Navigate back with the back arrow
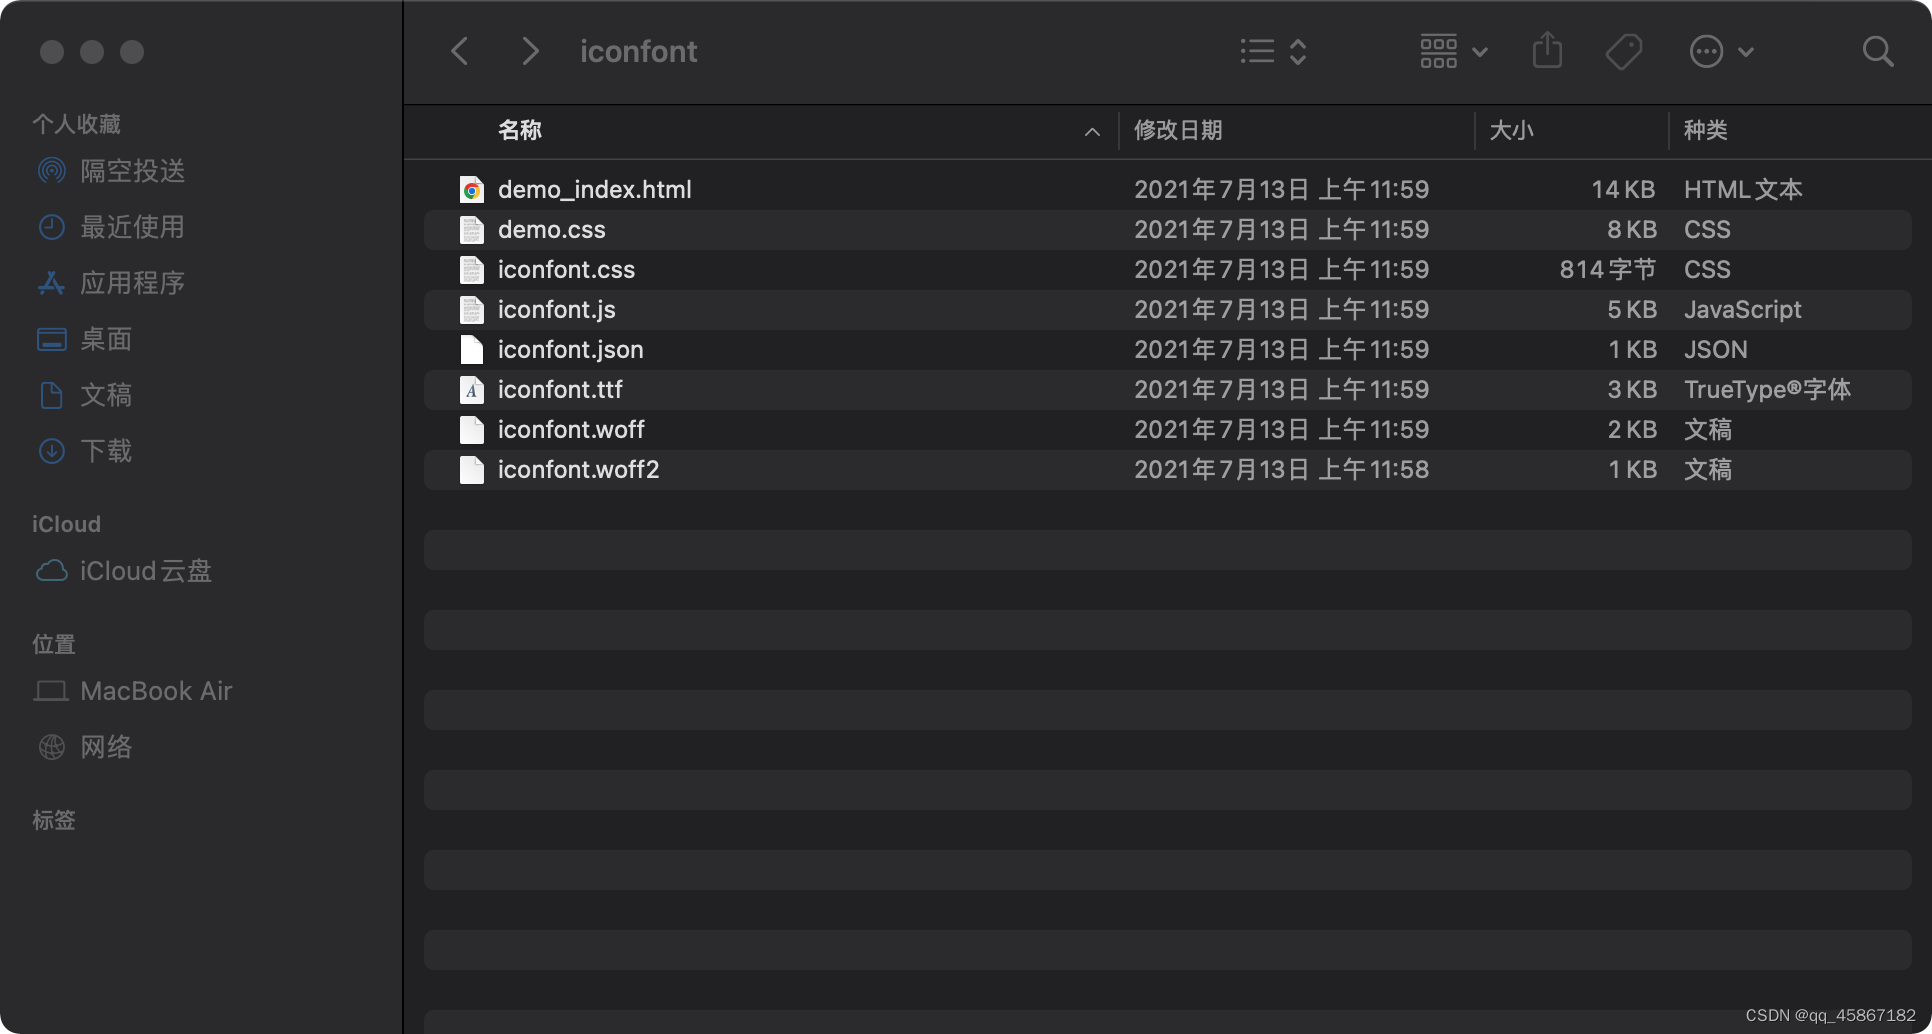The height and width of the screenshot is (1034, 1932). tap(458, 50)
